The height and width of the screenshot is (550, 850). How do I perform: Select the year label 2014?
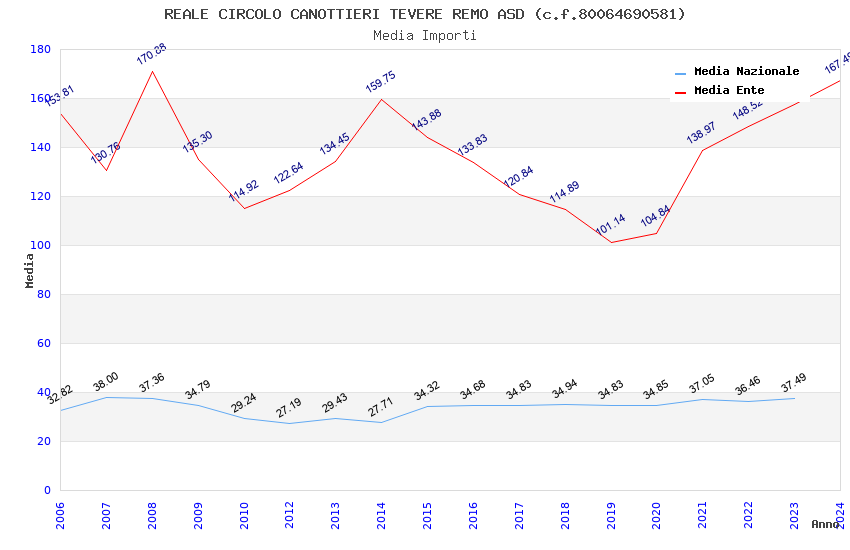(x=381, y=515)
